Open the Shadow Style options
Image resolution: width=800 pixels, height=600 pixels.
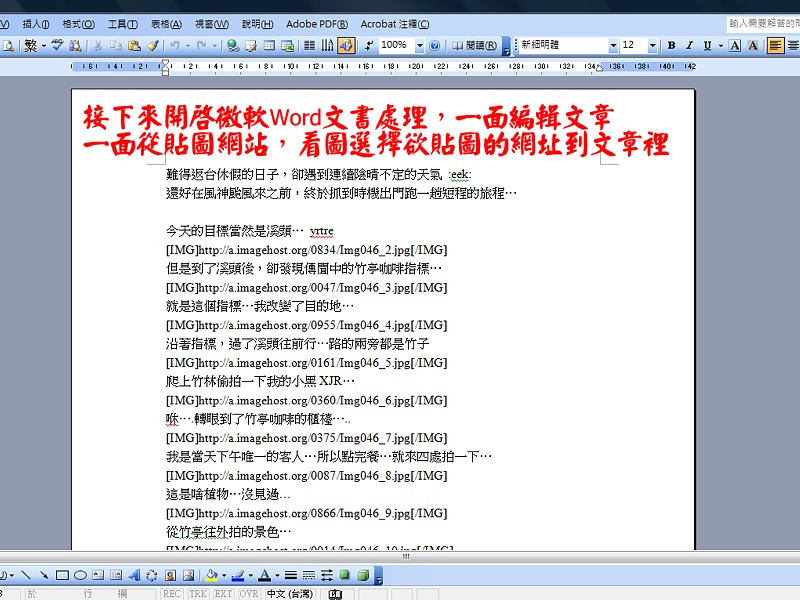[345, 576]
